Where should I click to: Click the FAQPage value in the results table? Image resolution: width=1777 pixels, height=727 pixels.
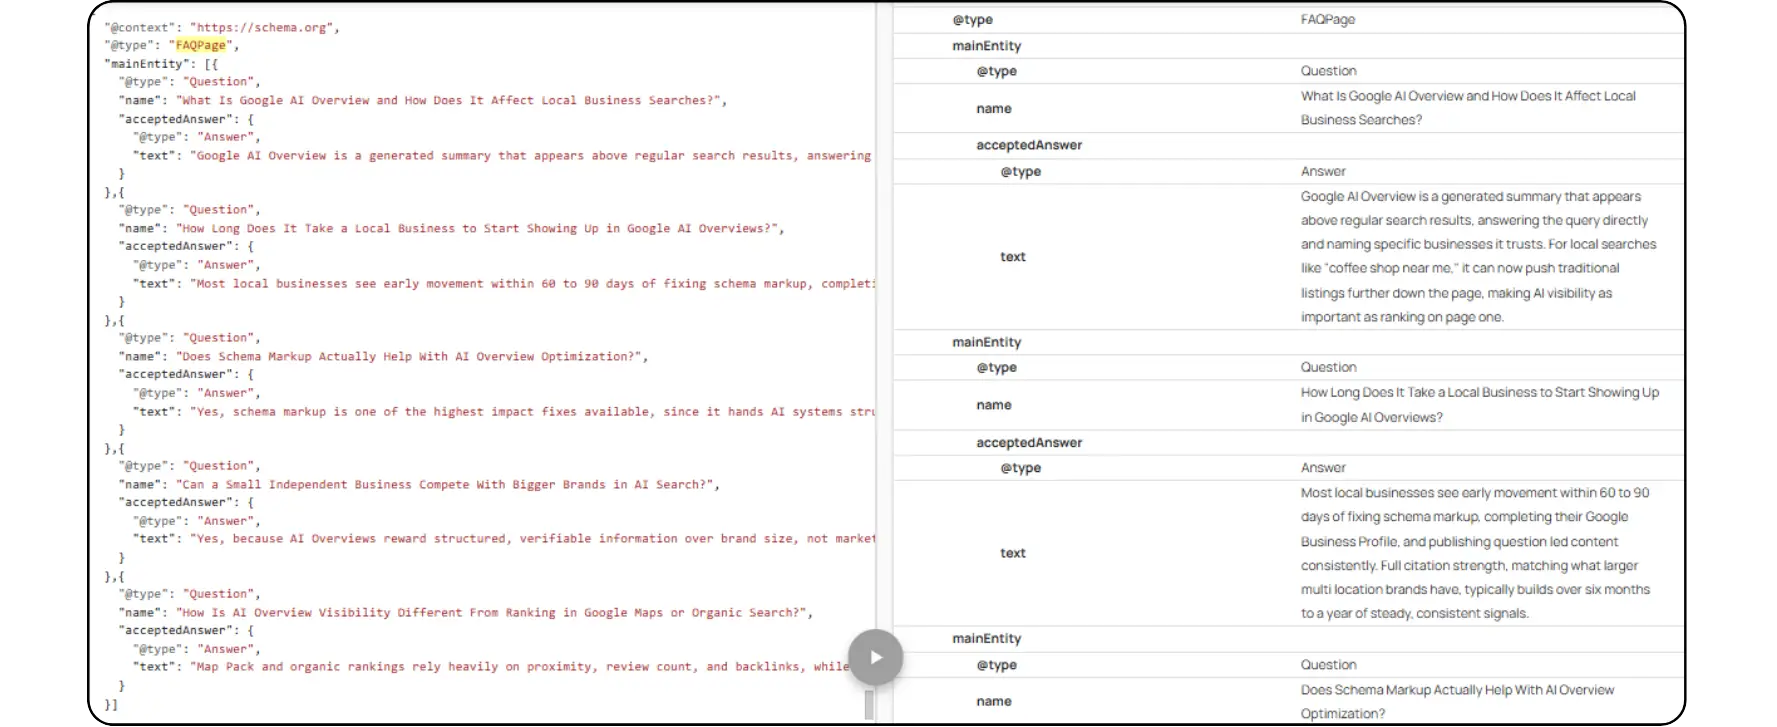[1327, 19]
